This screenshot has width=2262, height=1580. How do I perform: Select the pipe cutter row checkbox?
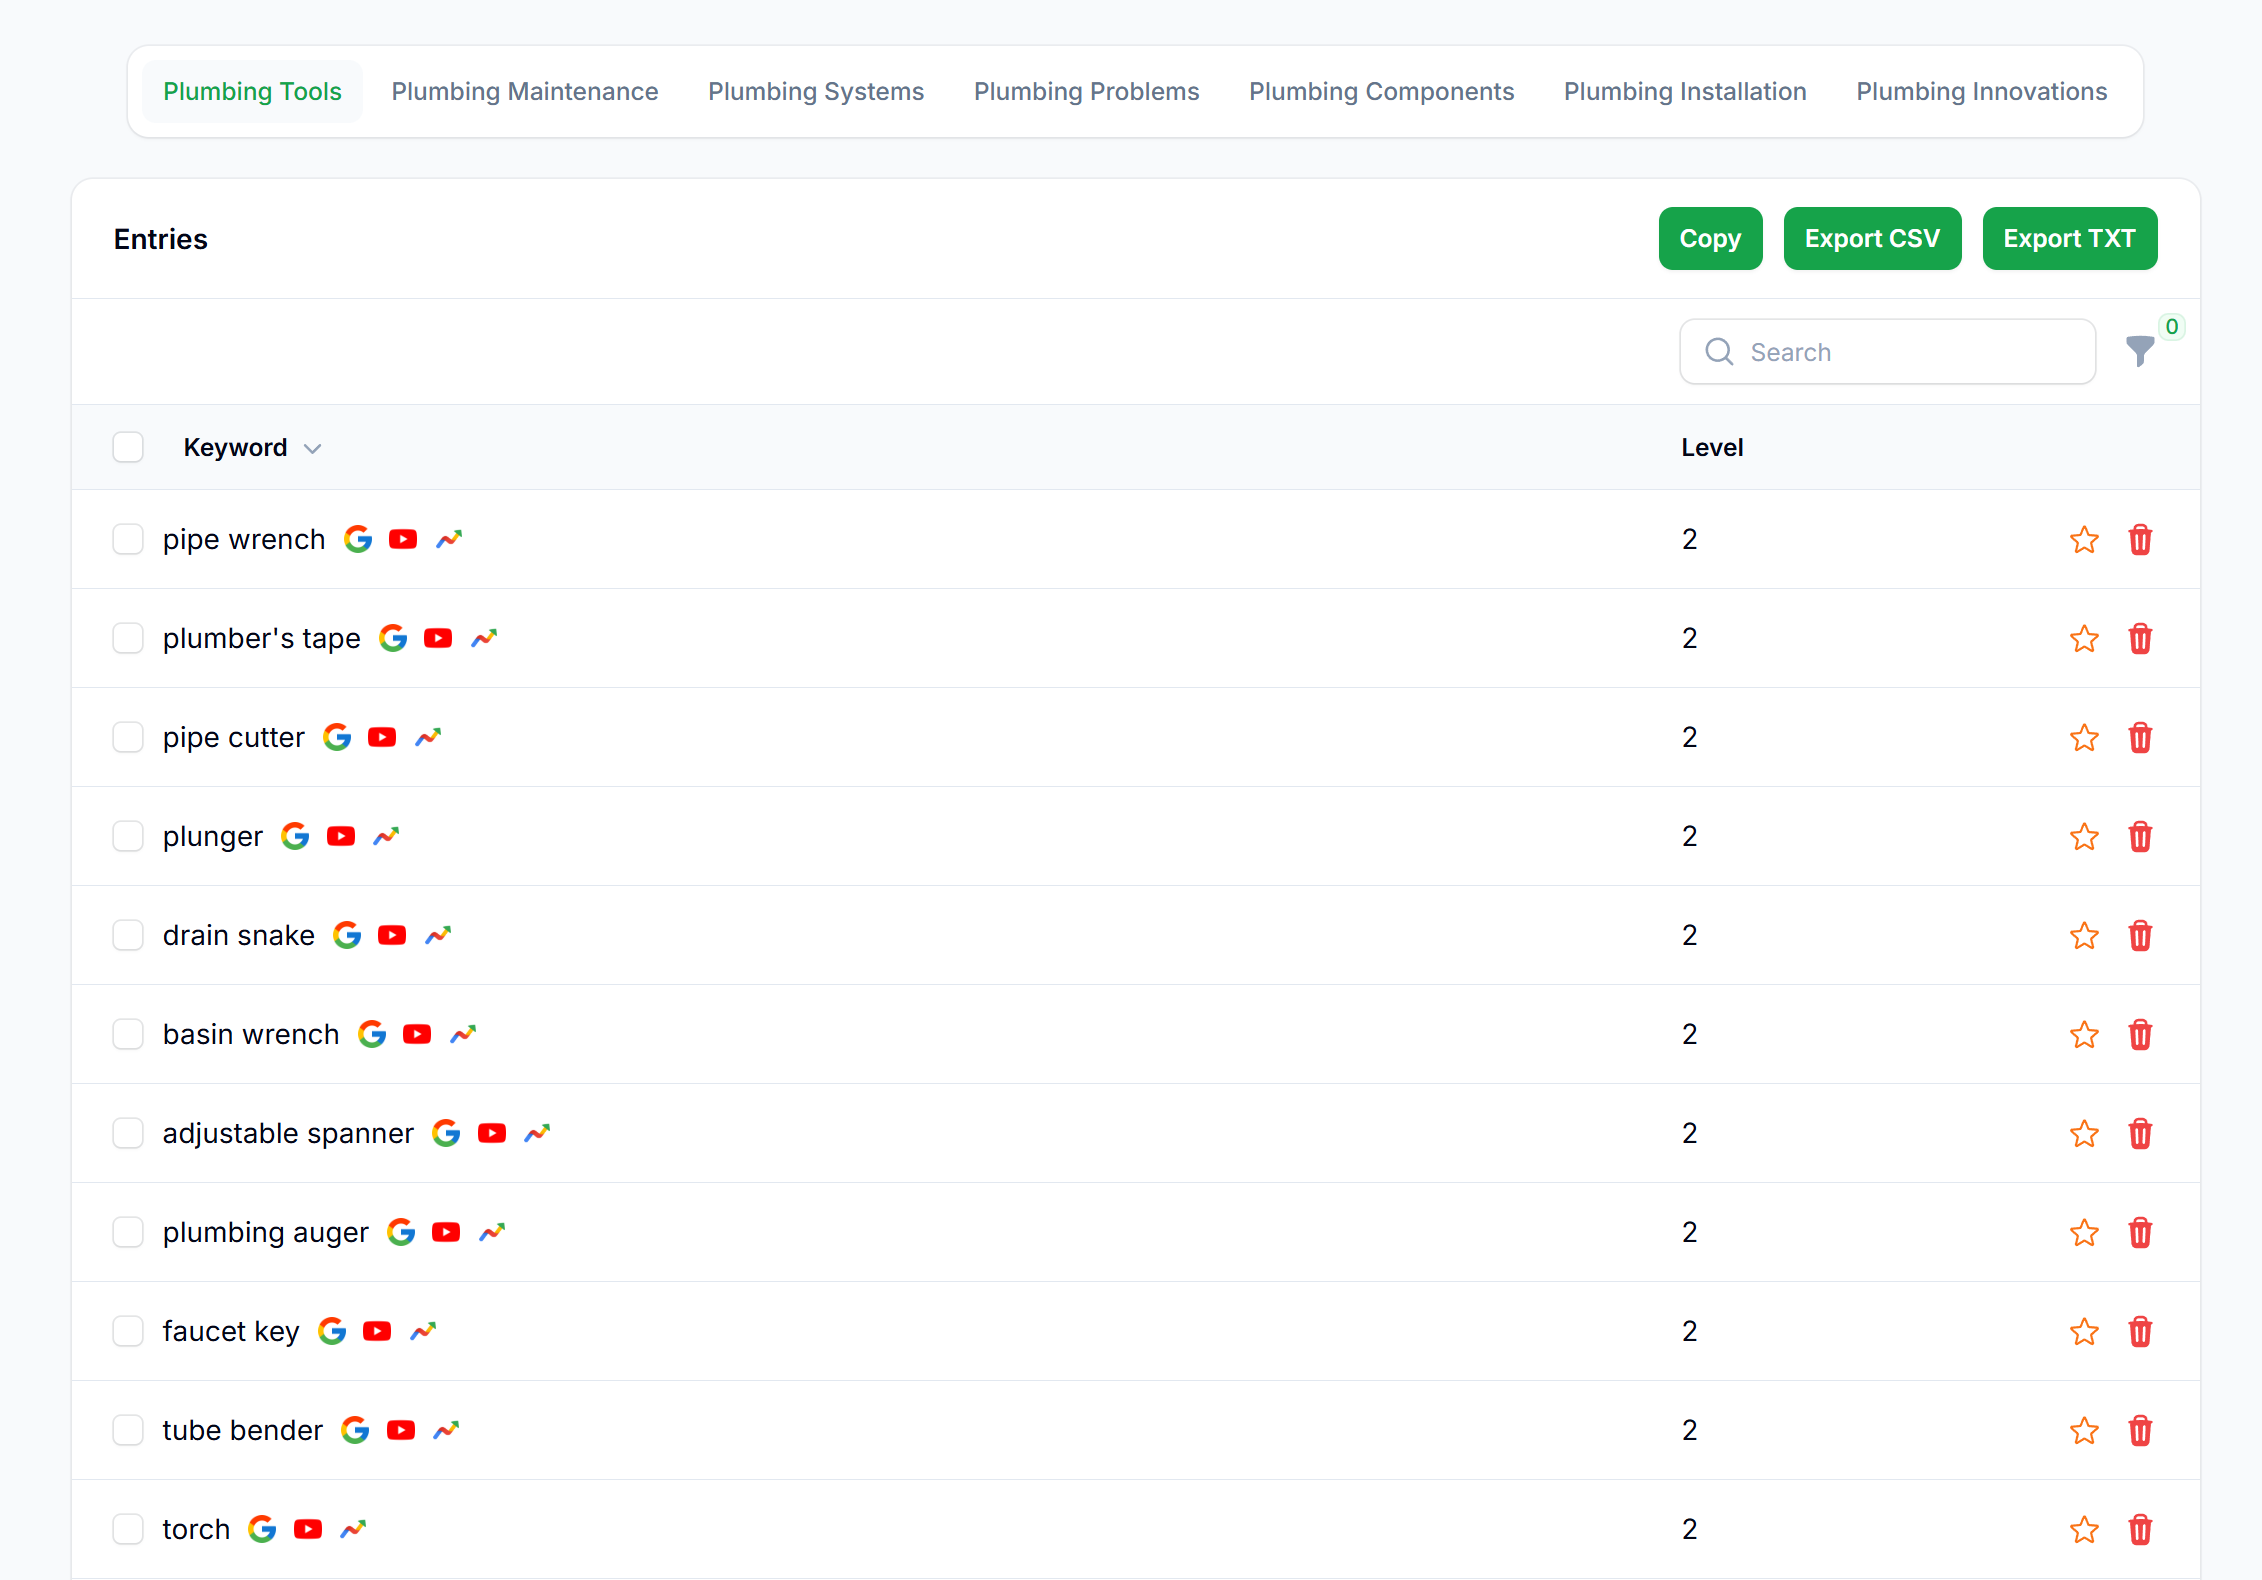(128, 737)
